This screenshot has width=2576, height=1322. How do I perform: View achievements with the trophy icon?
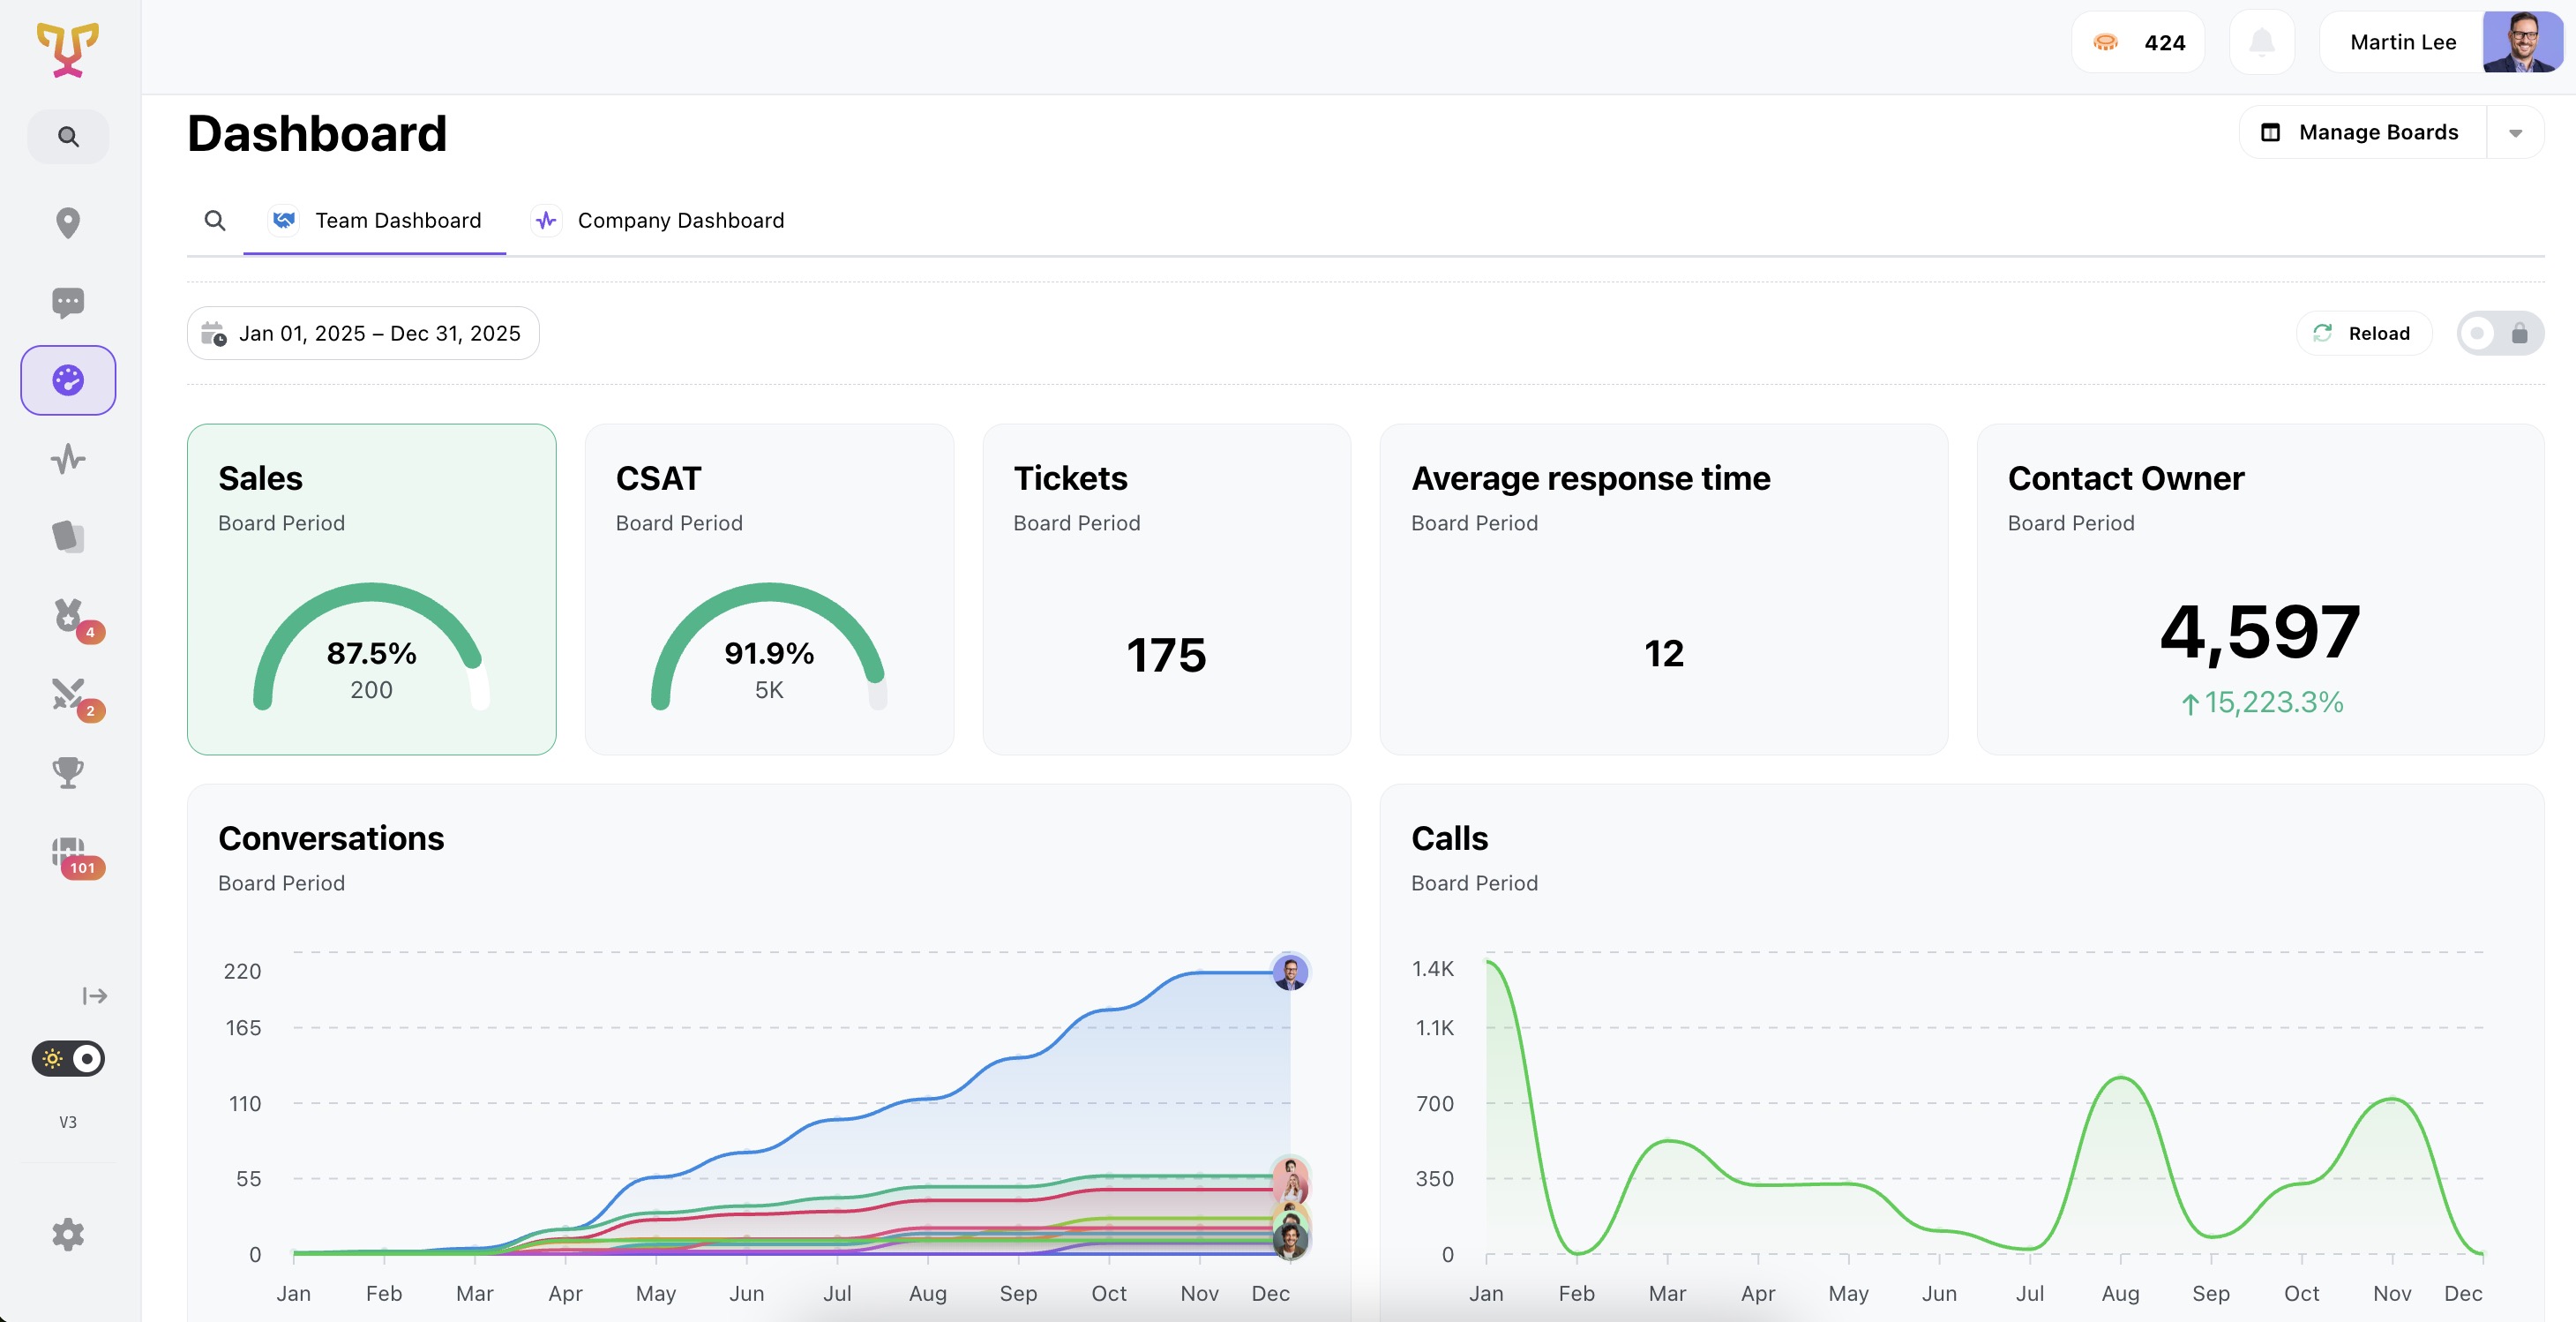point(67,771)
